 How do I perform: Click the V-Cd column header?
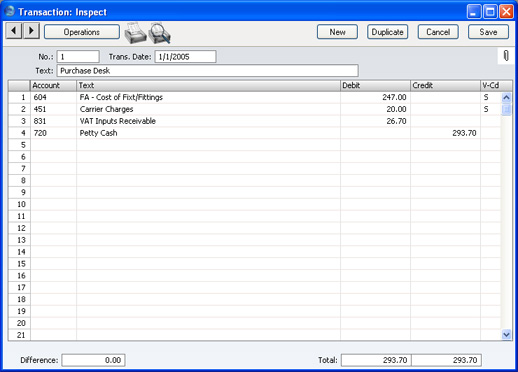(x=496, y=86)
